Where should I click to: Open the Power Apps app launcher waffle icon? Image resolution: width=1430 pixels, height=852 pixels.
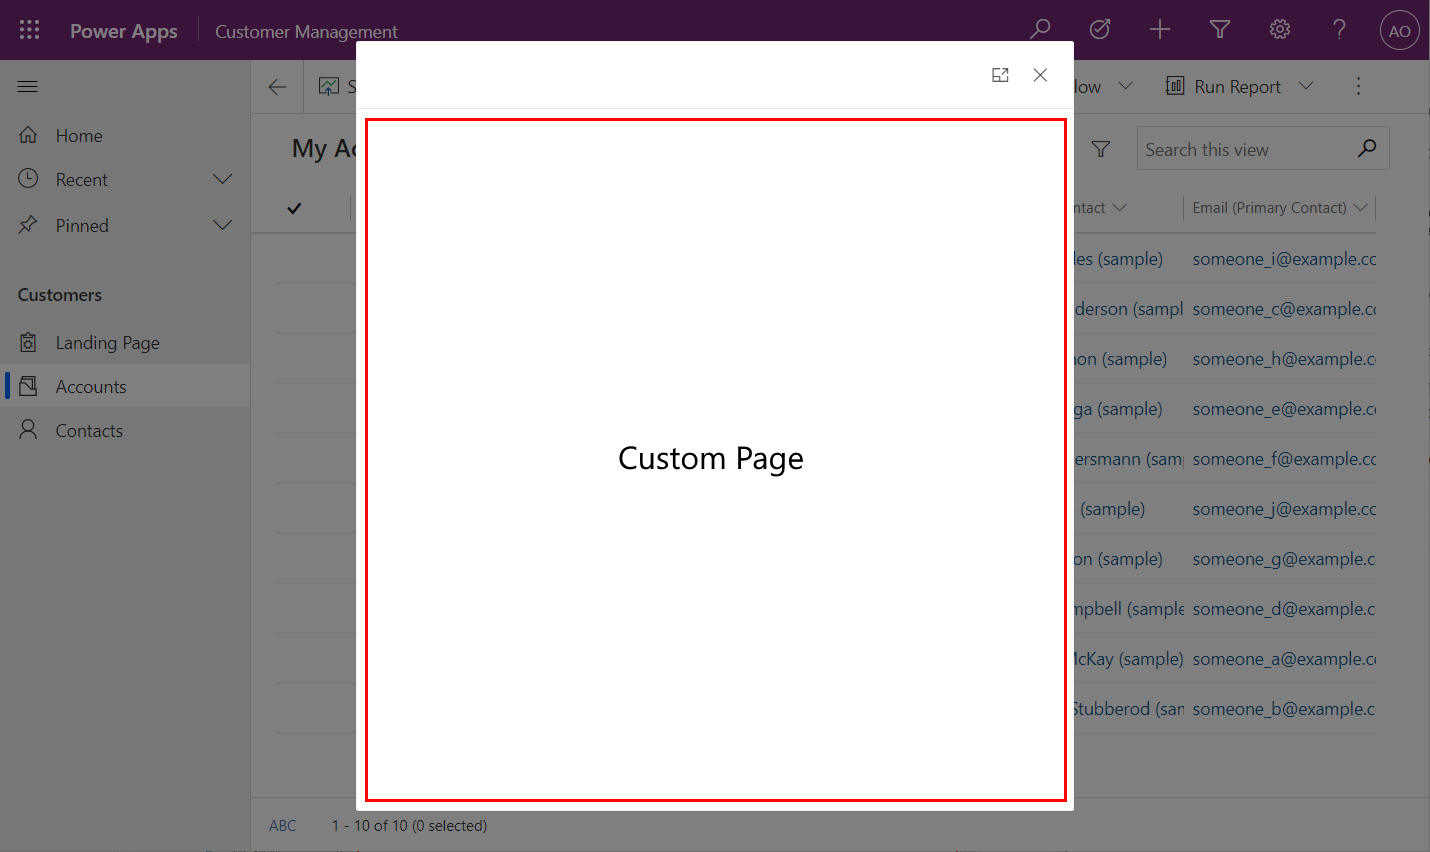(28, 29)
